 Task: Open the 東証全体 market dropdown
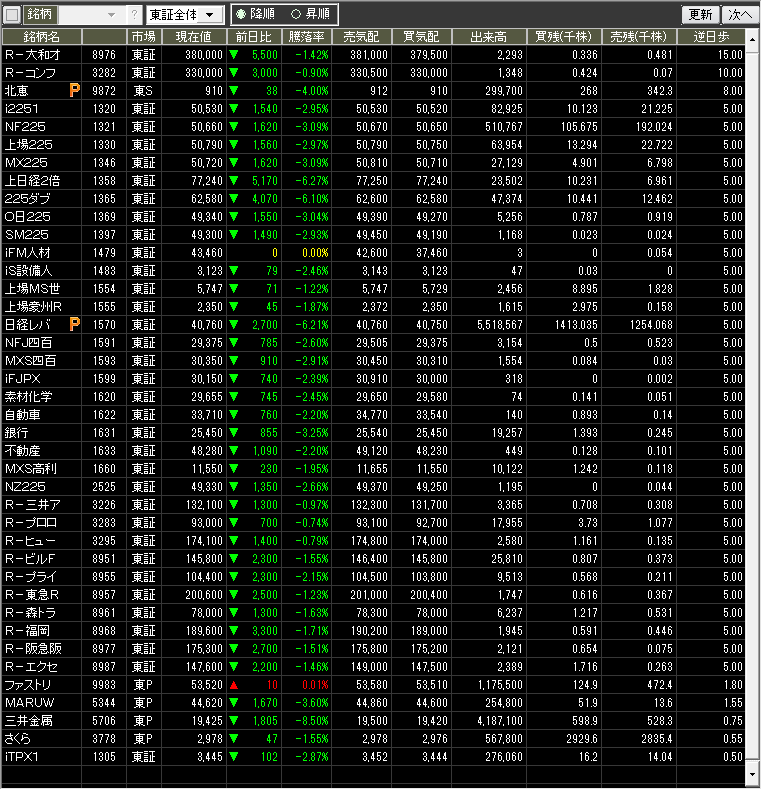184,15
